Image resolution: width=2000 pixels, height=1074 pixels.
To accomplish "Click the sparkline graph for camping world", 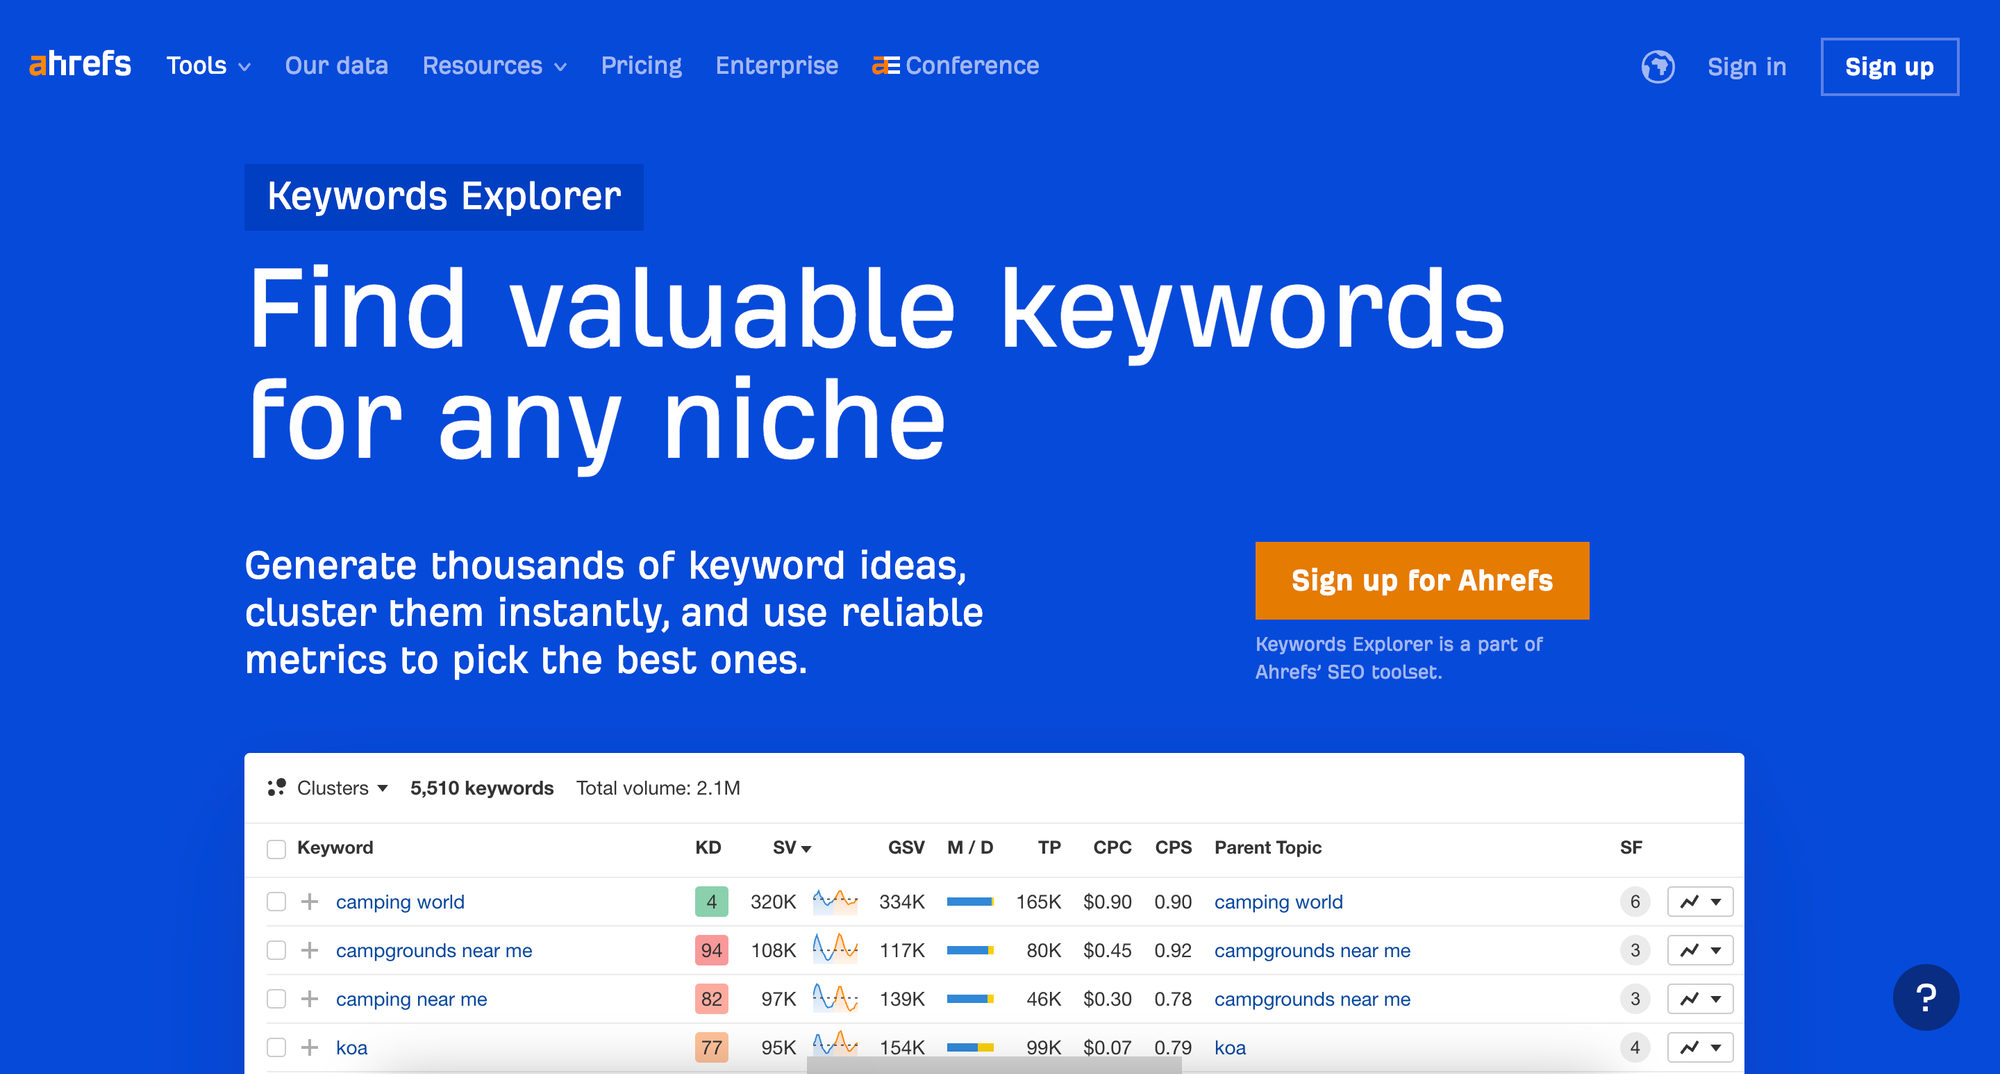I will point(835,901).
